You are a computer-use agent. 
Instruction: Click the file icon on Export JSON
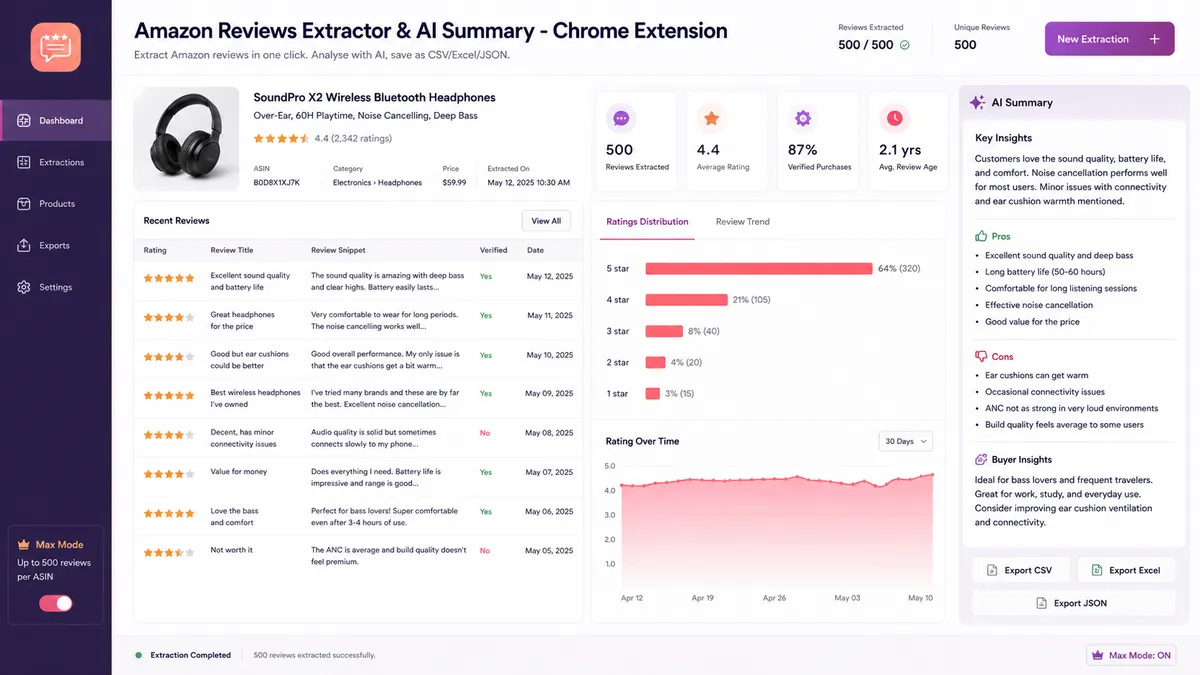point(1041,603)
